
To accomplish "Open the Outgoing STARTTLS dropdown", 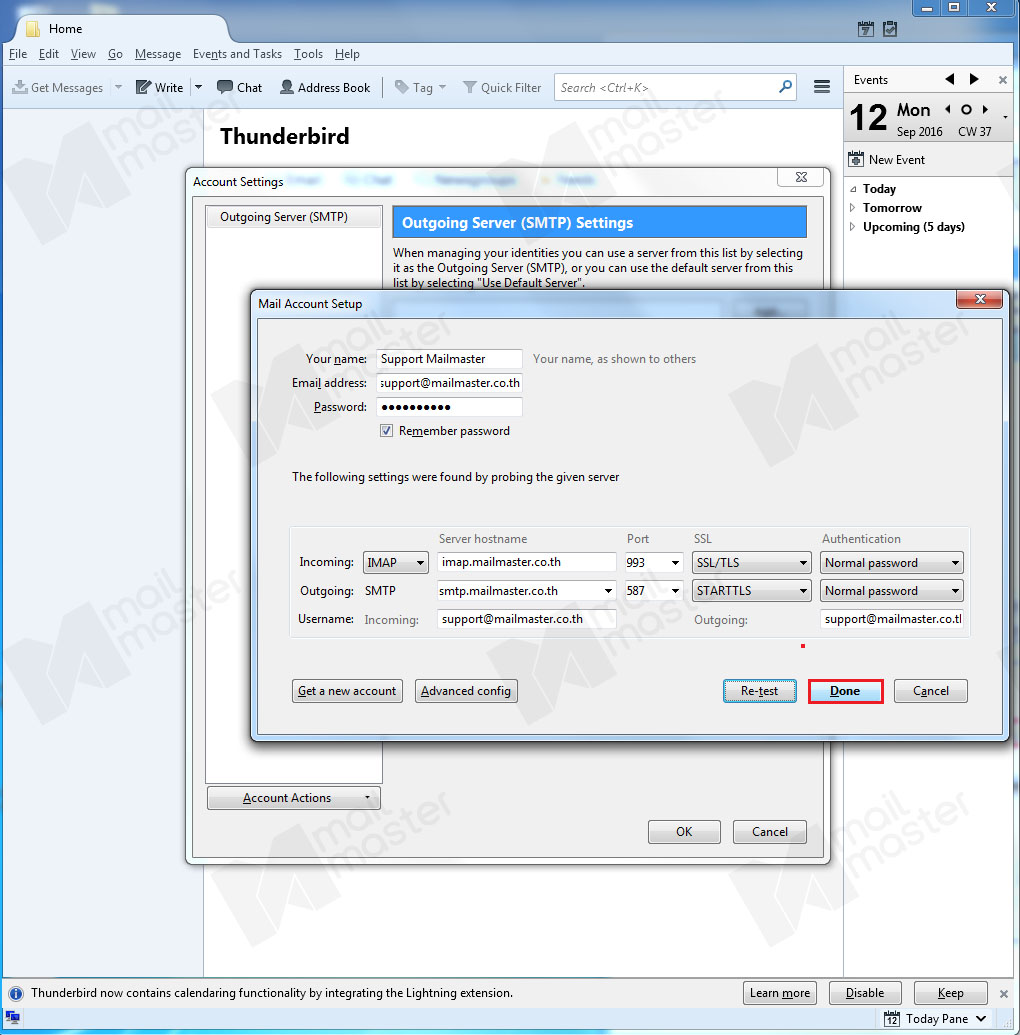I will (x=751, y=591).
